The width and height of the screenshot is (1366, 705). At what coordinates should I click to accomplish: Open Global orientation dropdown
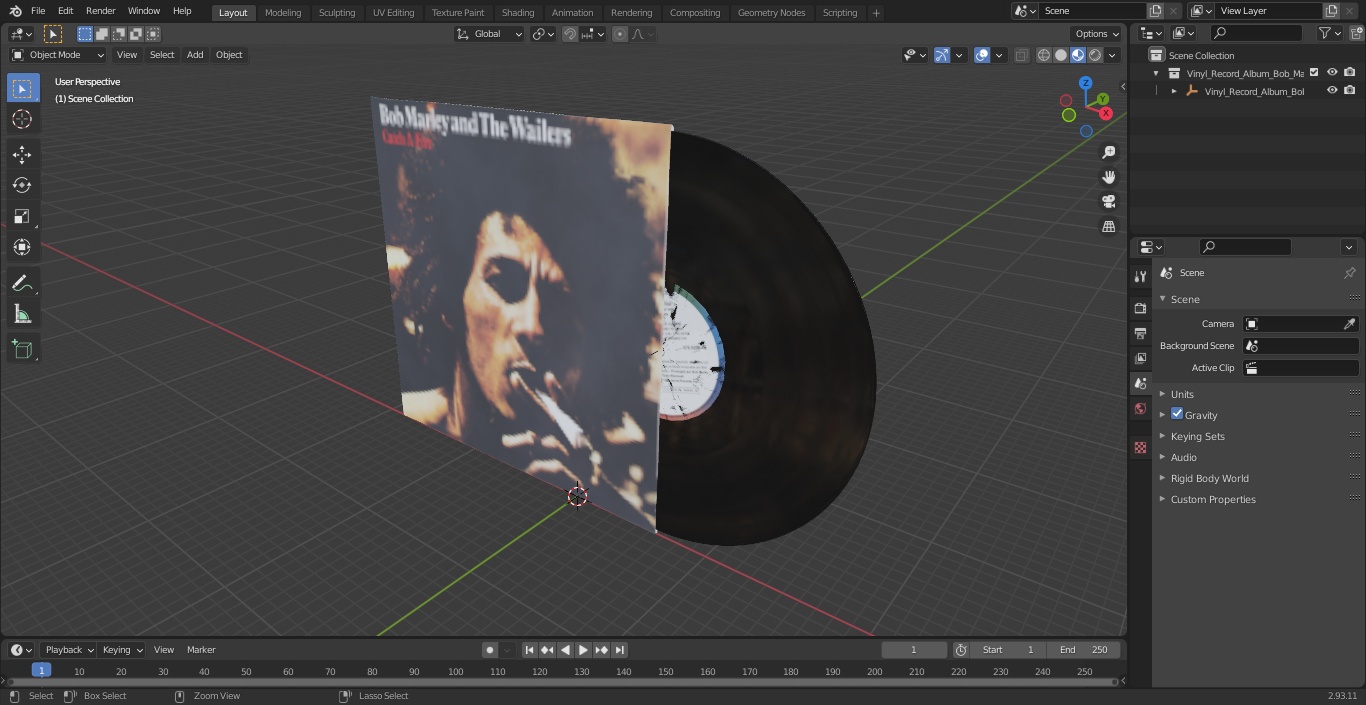489,34
